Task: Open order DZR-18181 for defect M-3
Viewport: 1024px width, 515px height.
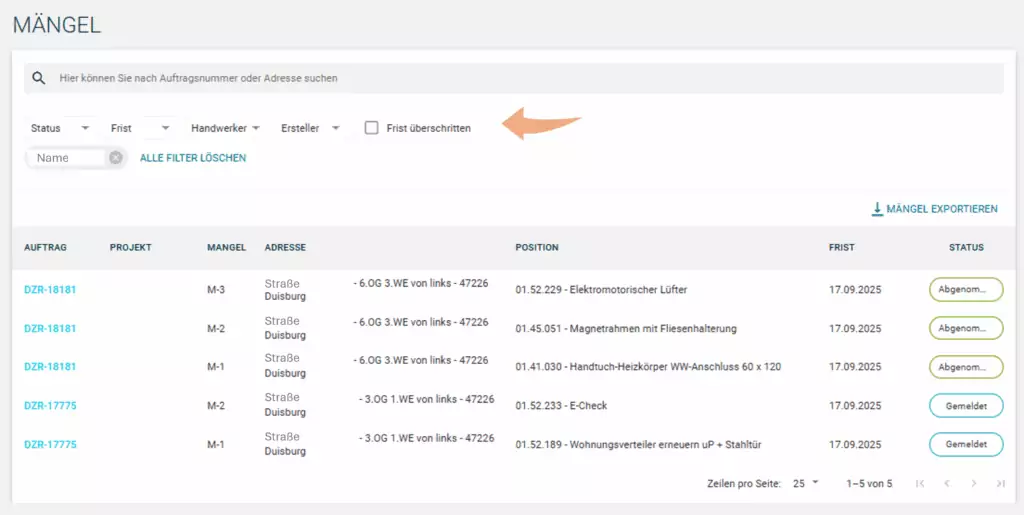Action: [x=50, y=290]
